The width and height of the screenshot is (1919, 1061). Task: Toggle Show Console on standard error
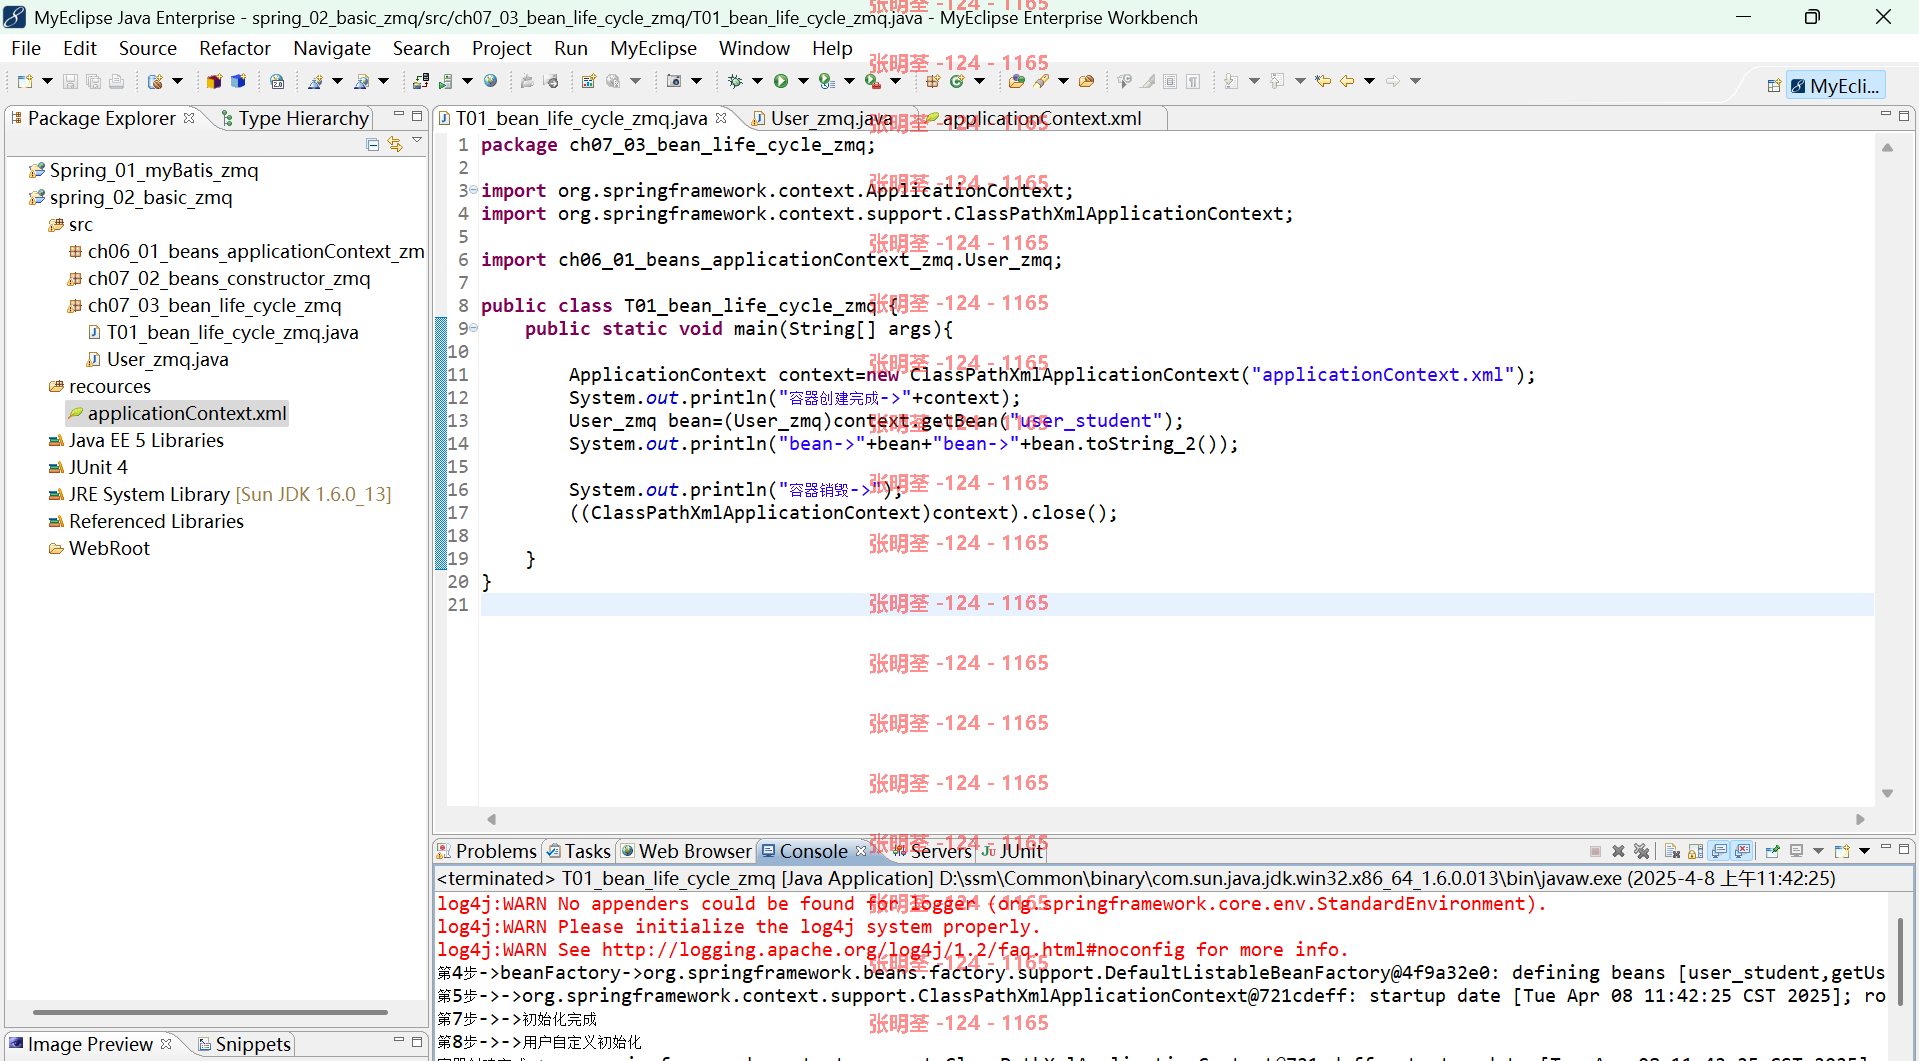pos(1742,851)
